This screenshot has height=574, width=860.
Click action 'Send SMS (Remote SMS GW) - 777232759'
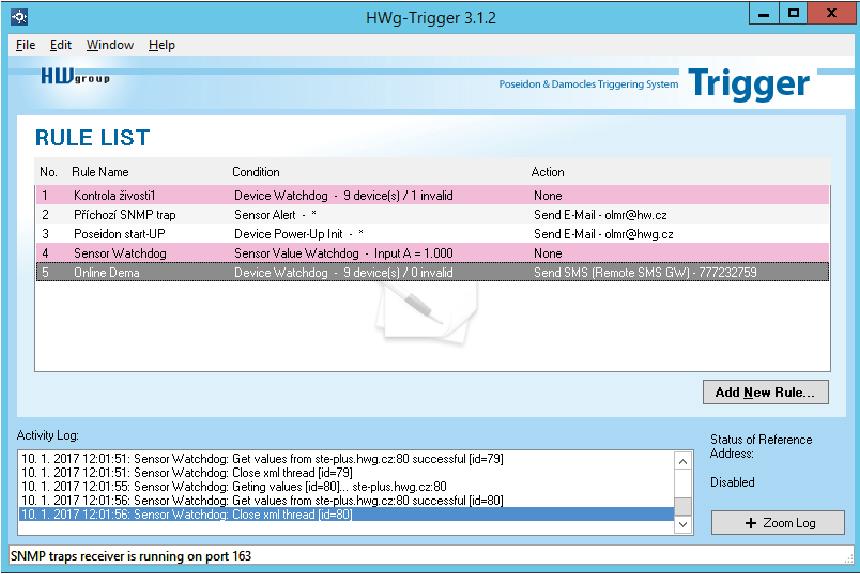tap(645, 272)
